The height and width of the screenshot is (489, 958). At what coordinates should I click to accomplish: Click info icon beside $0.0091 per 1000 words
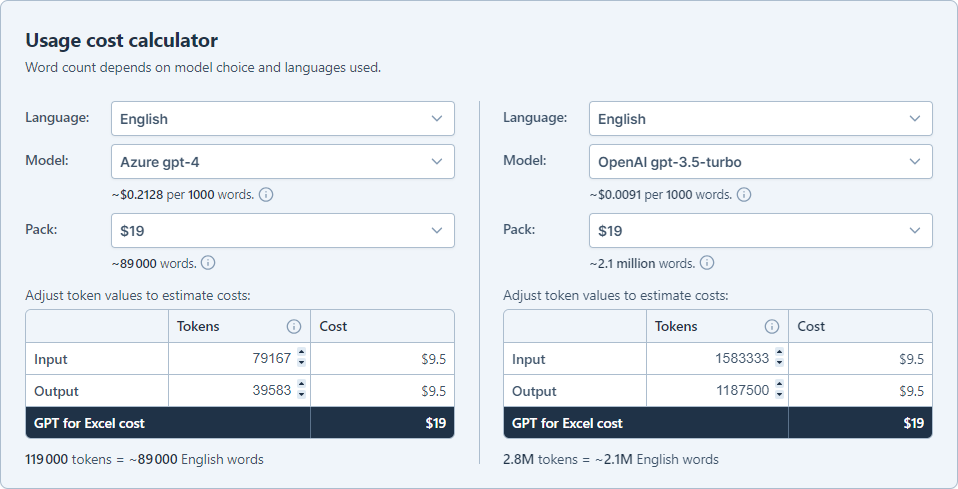[744, 194]
